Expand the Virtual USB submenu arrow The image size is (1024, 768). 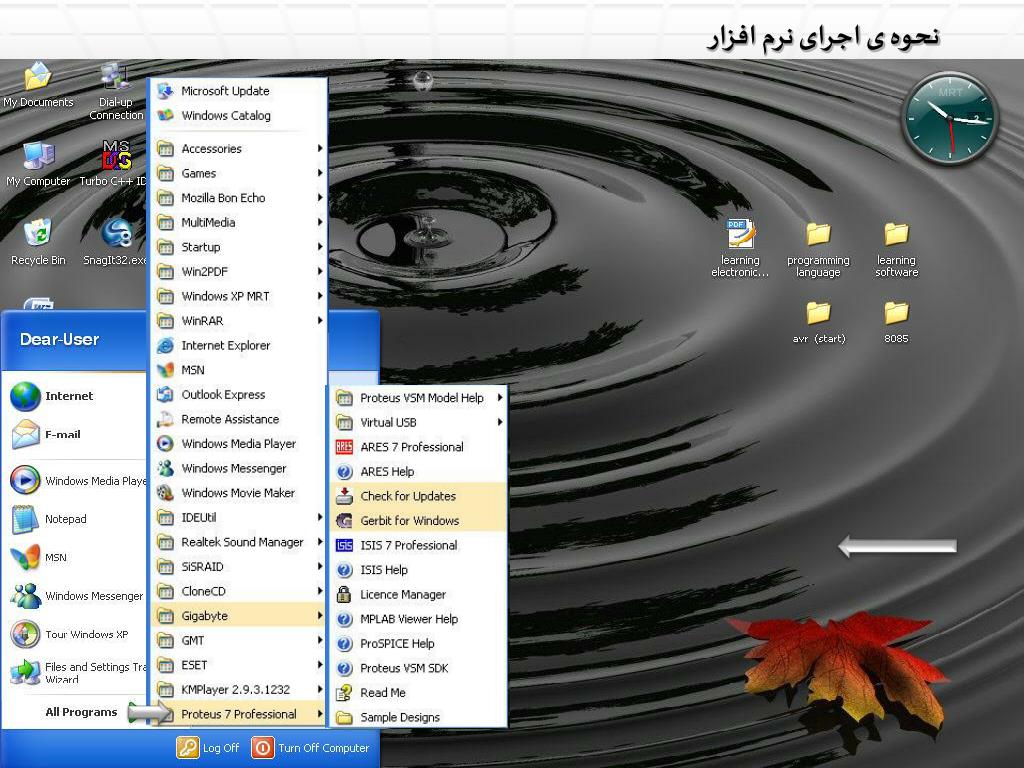(500, 423)
